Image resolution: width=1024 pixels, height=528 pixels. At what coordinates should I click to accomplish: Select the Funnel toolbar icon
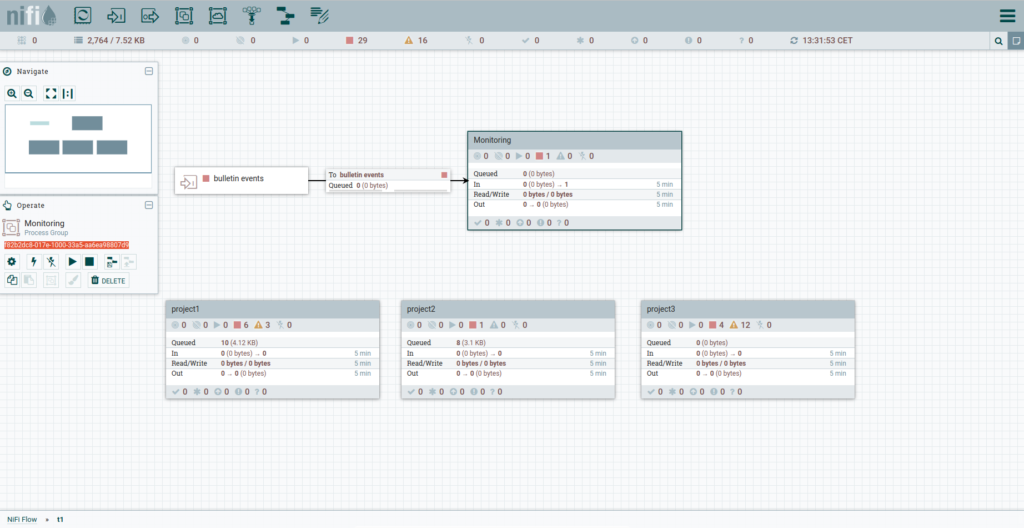[251, 15]
